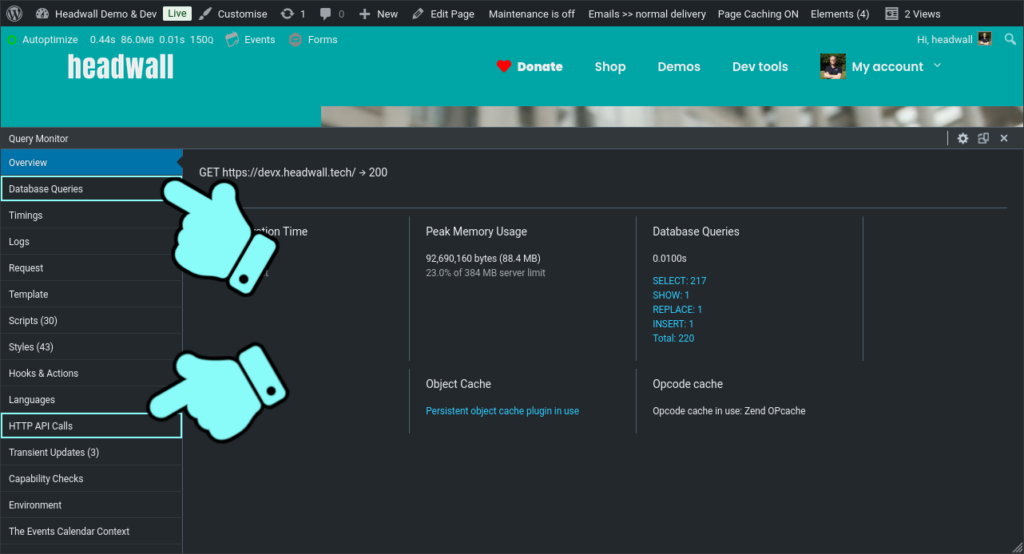Select Hooks & Actions panel
Image resolution: width=1024 pixels, height=554 pixels.
point(91,373)
